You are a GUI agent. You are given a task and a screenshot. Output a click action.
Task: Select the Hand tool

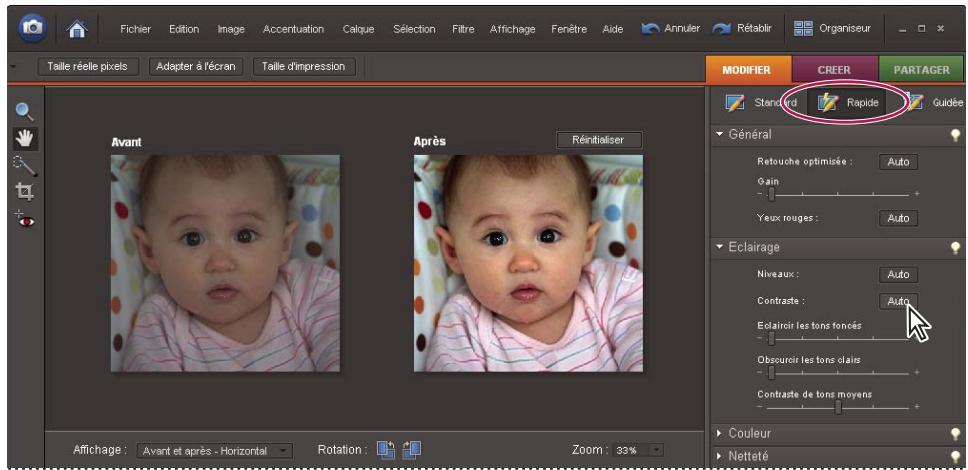(25, 139)
